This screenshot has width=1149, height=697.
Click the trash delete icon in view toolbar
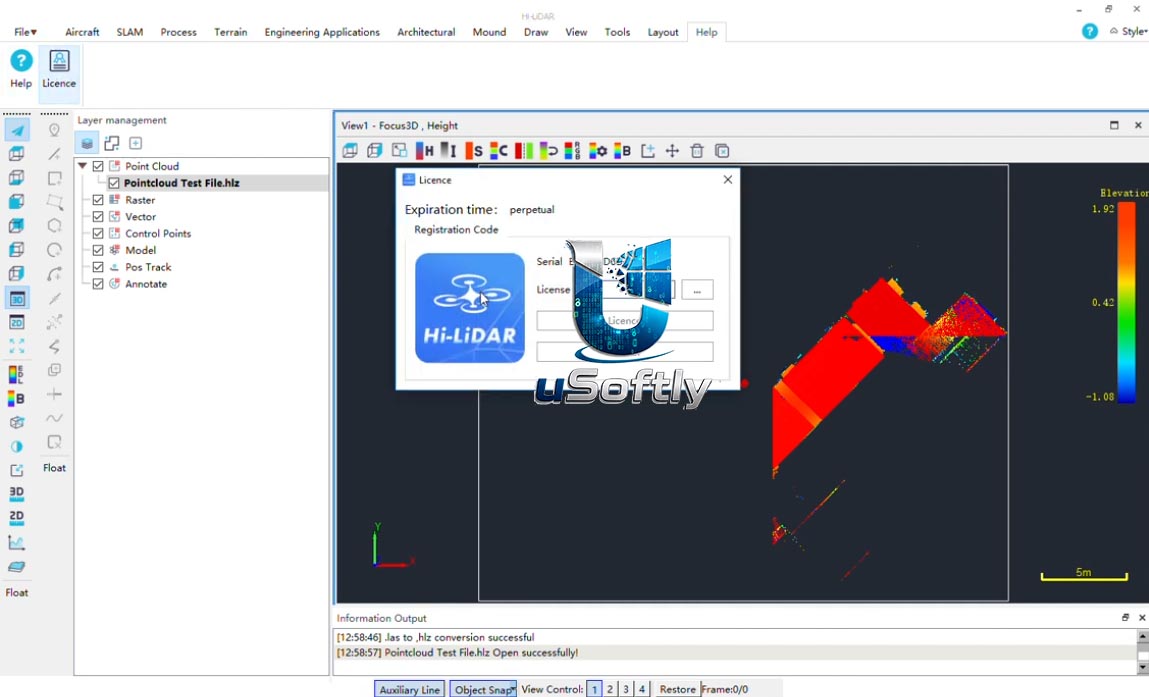[x=697, y=151]
